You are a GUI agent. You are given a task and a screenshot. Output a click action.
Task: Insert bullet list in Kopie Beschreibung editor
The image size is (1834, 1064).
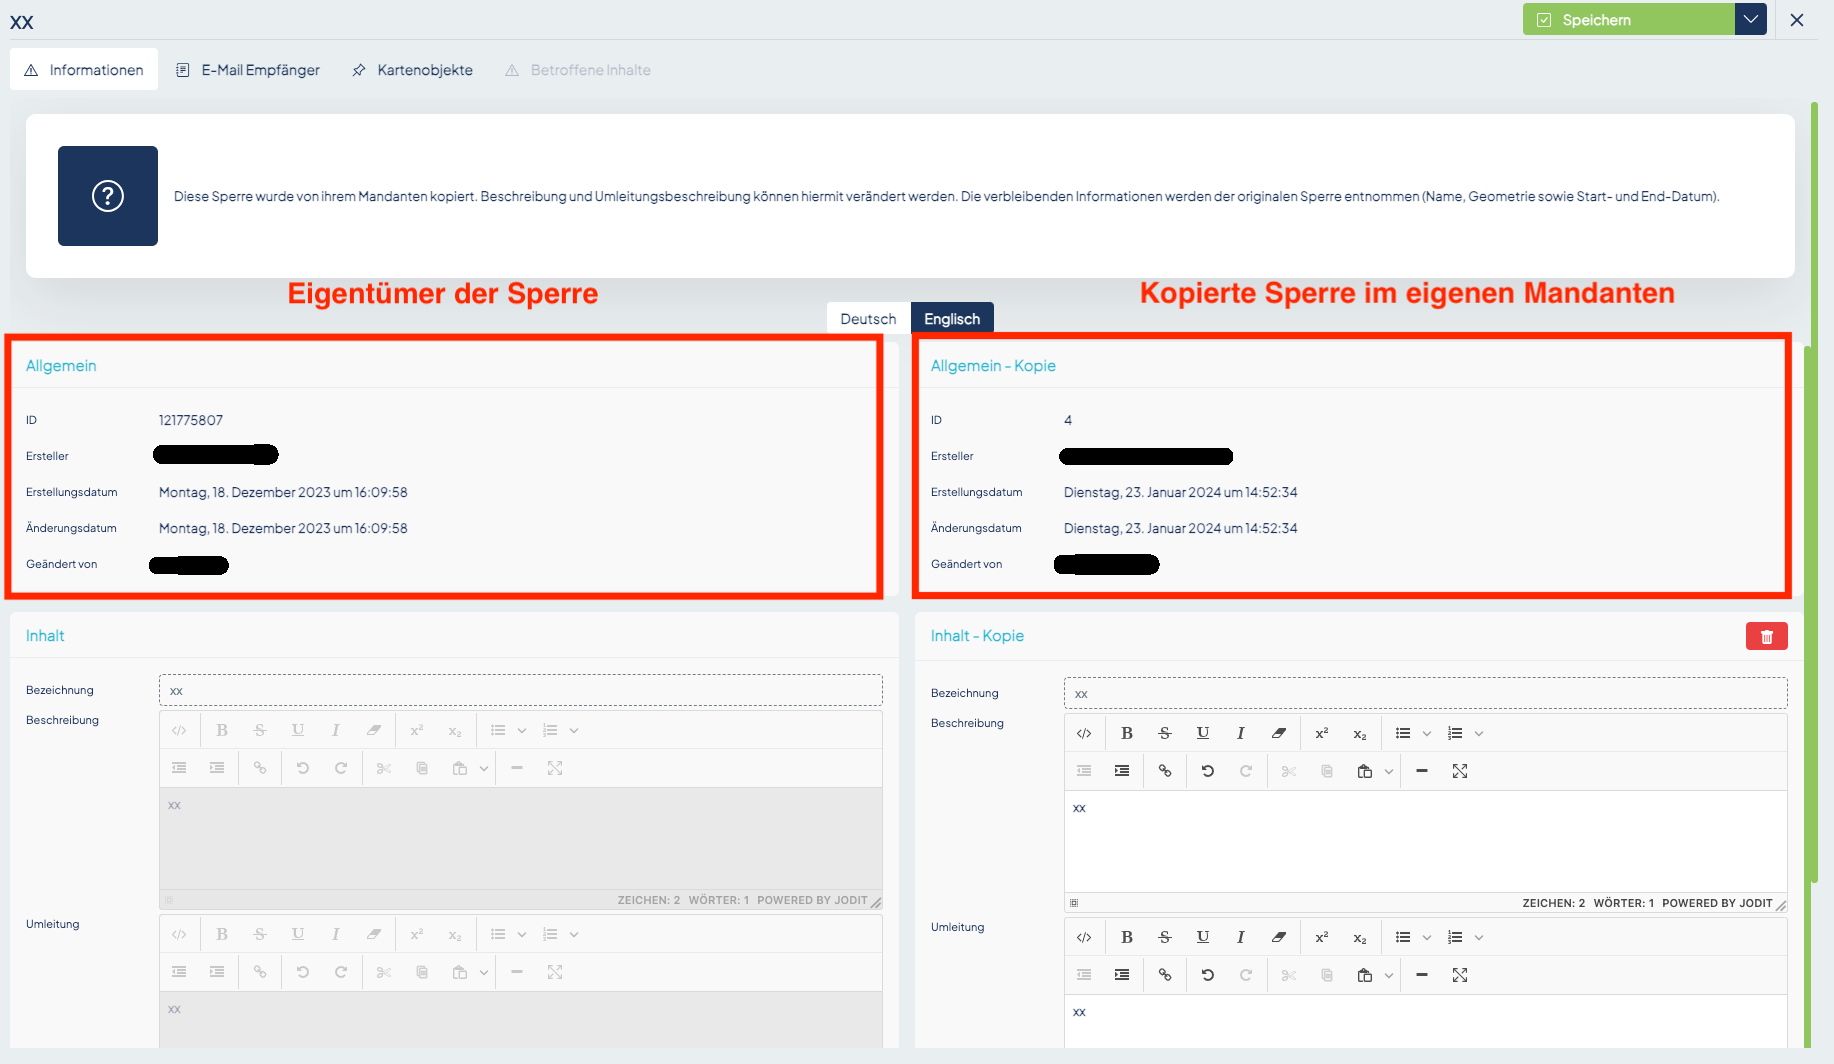coord(1403,733)
